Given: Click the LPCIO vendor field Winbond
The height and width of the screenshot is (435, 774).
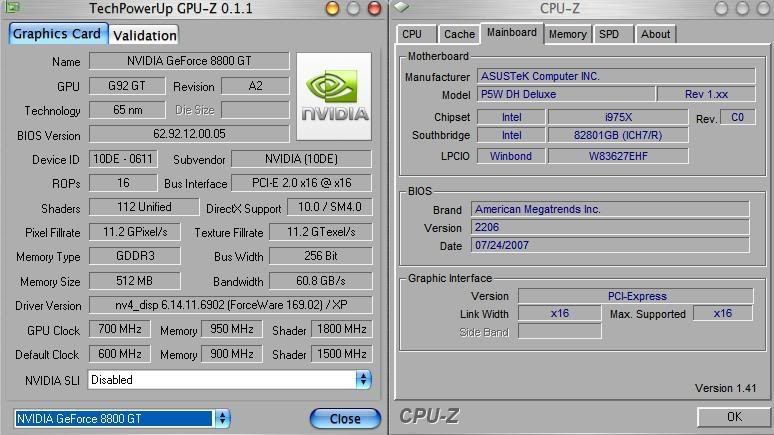Looking at the screenshot, I should click(x=511, y=156).
